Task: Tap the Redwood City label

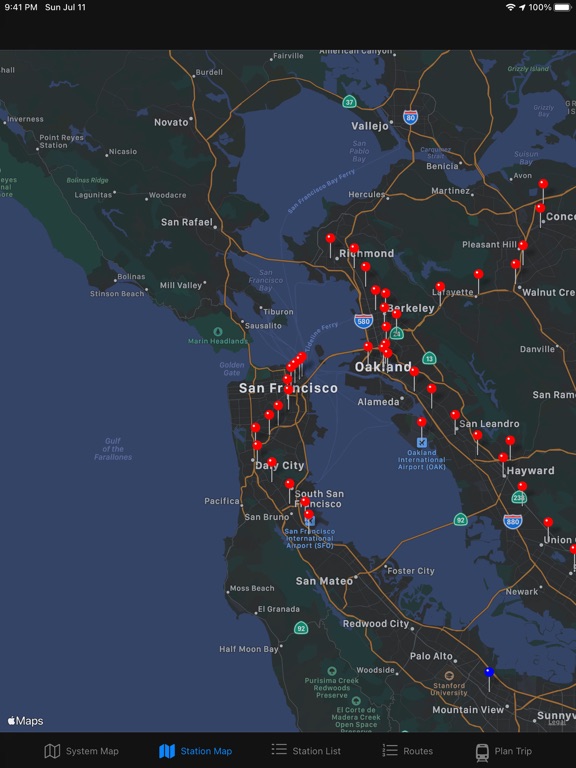Action: (x=376, y=624)
